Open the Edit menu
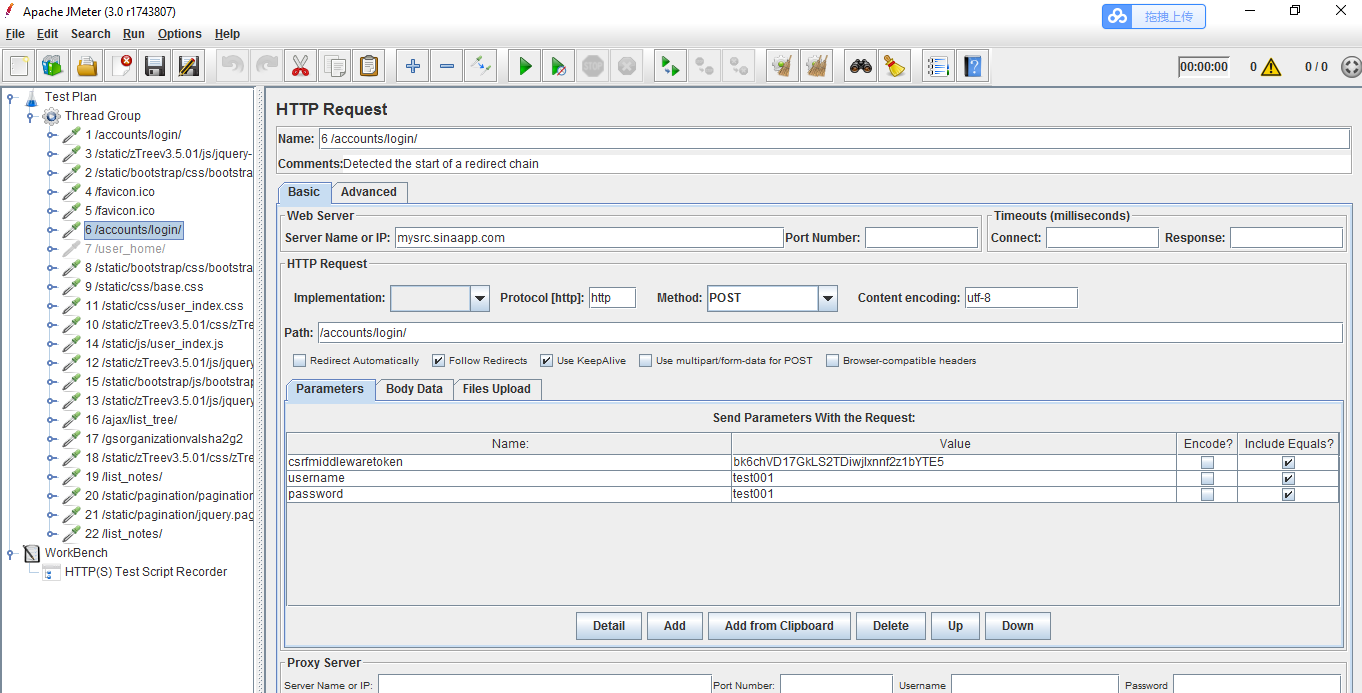The width and height of the screenshot is (1362, 693). pos(47,34)
